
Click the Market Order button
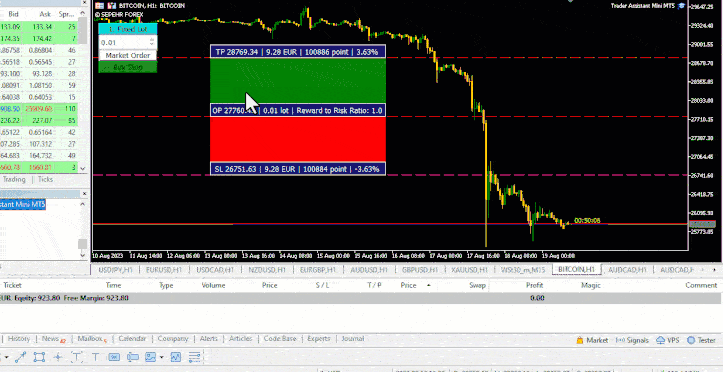[128, 55]
